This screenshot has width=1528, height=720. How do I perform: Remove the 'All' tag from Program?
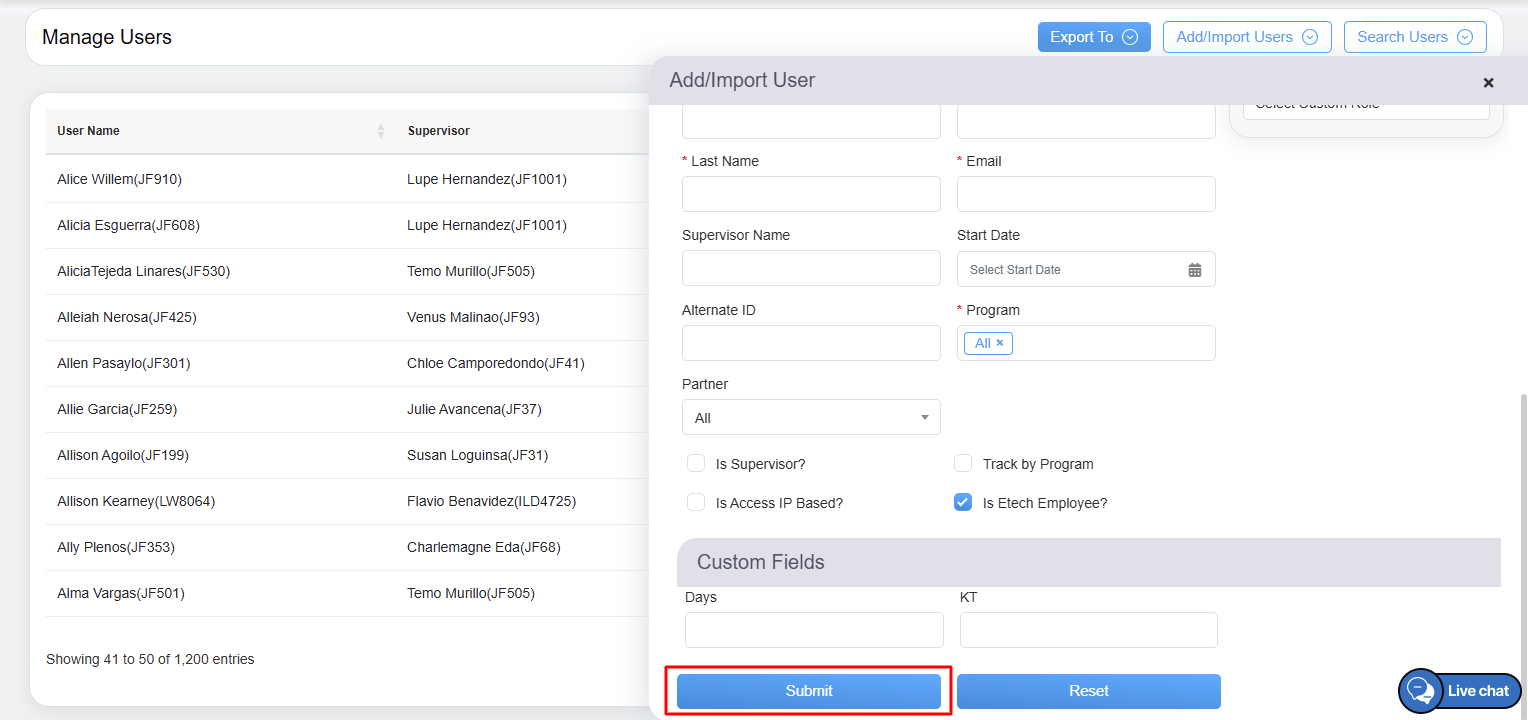(999, 343)
